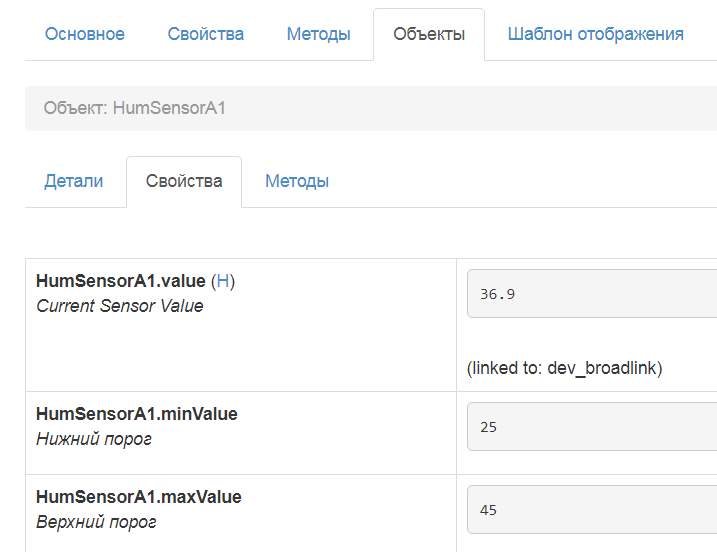Click the (H) history link beside HumSensorA1.value
Image resolution: width=717 pixels, height=552 pixels.
pos(223,281)
